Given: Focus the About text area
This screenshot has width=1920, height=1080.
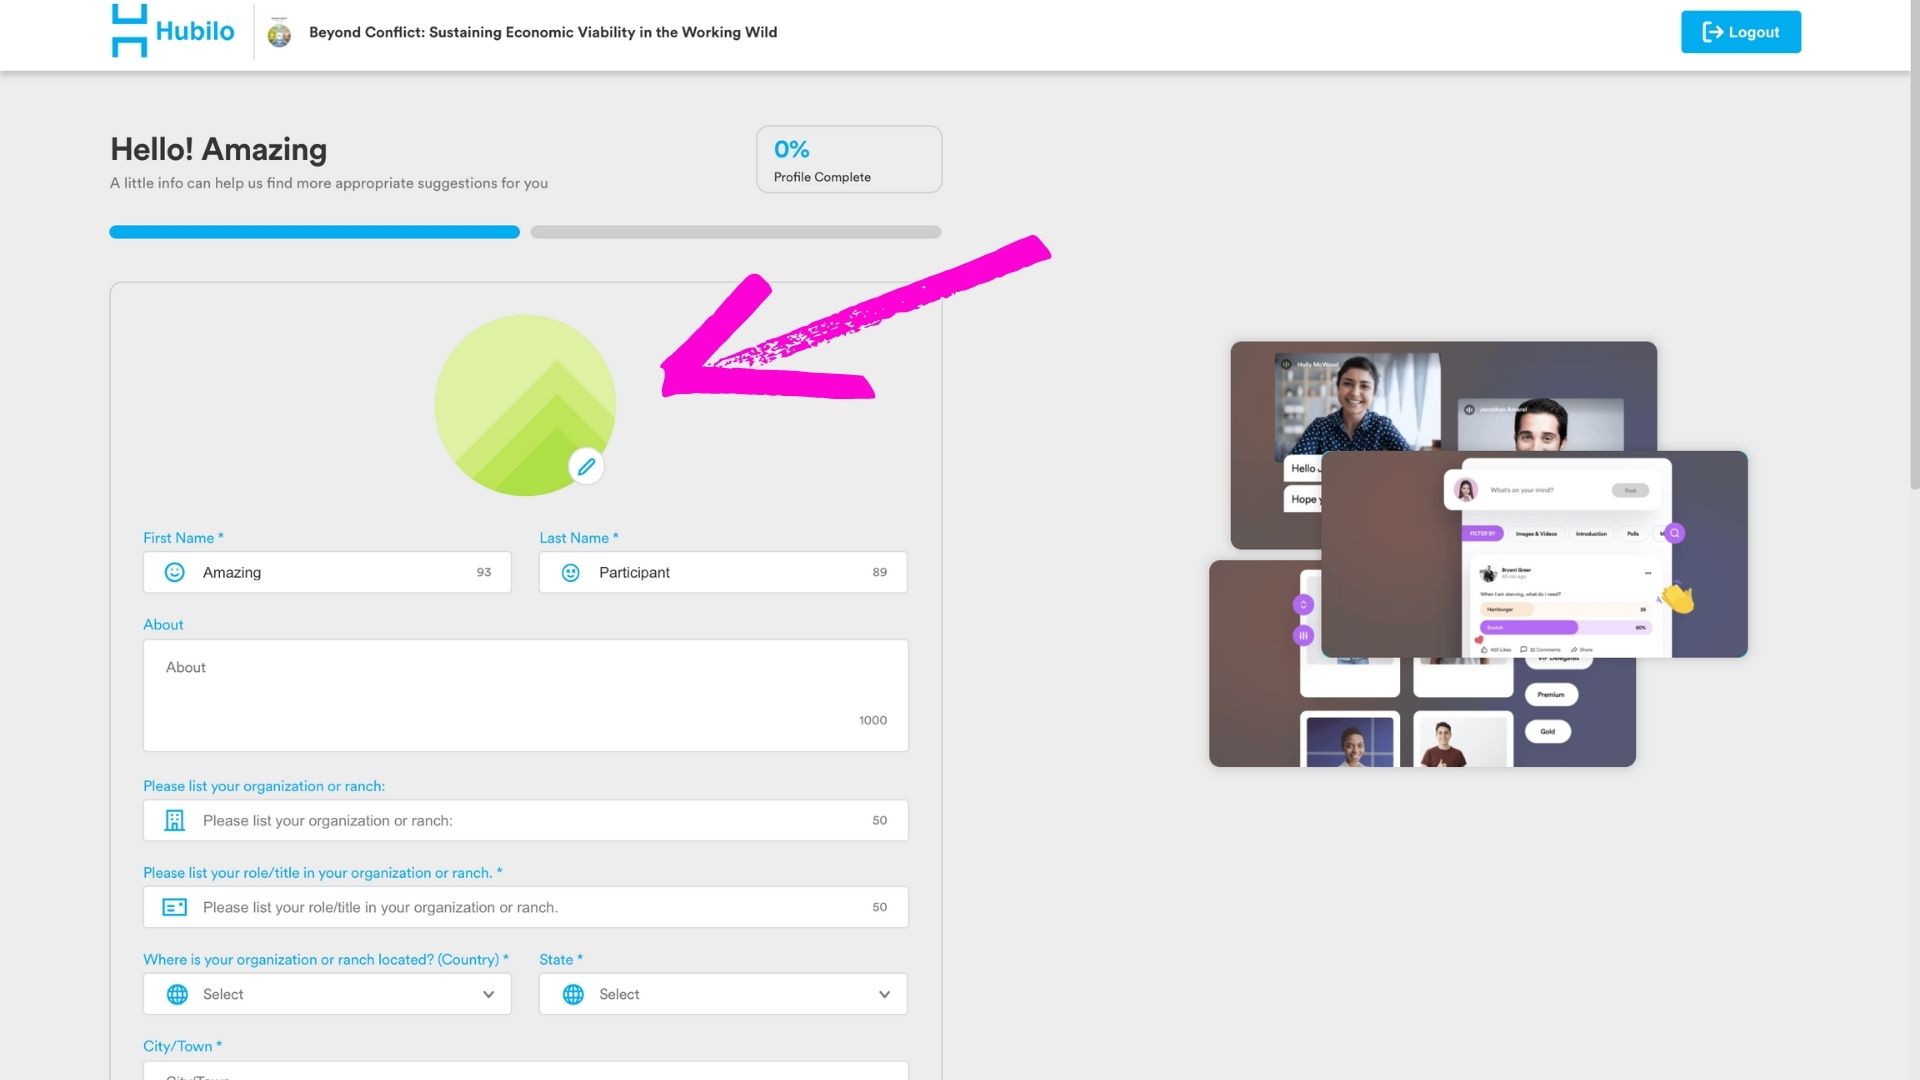Looking at the screenshot, I should click(525, 695).
